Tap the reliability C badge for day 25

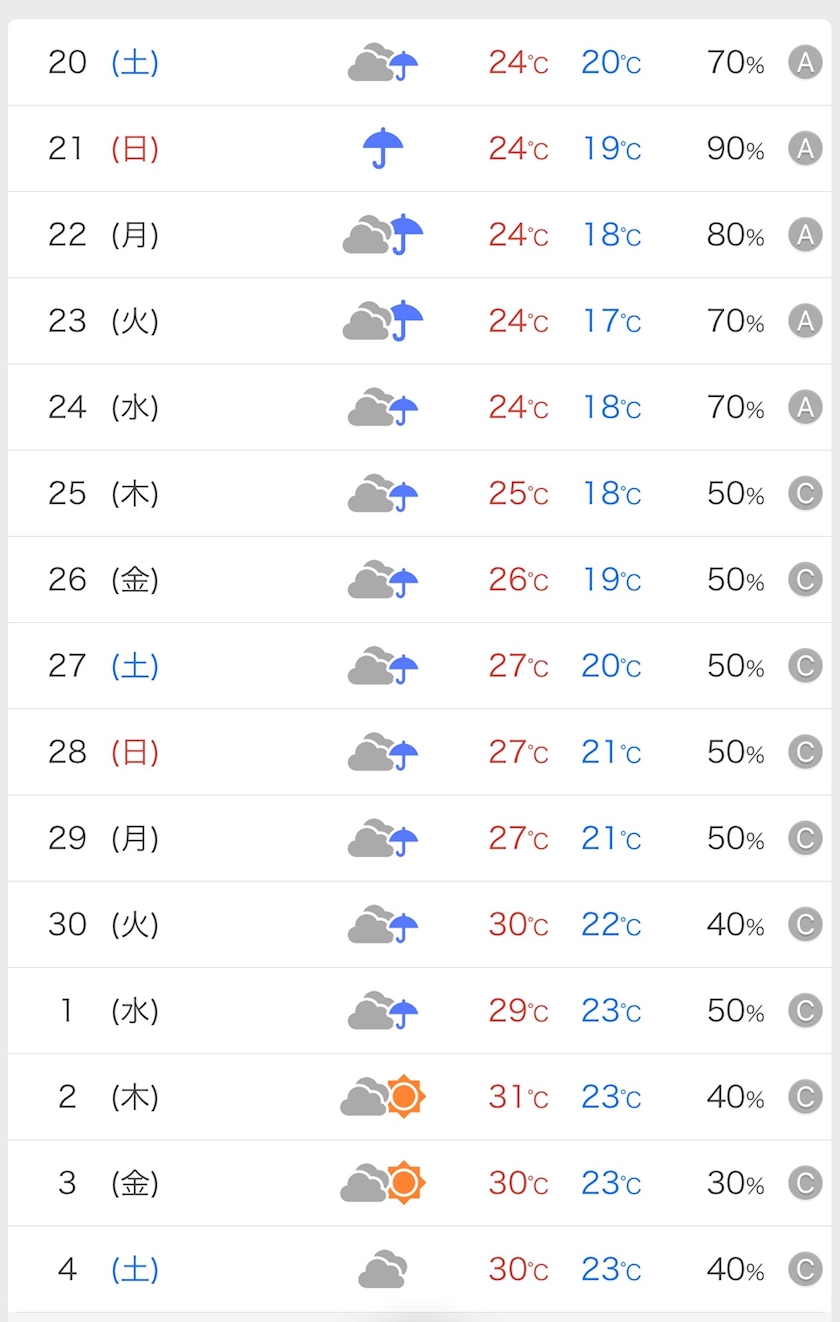click(x=805, y=493)
